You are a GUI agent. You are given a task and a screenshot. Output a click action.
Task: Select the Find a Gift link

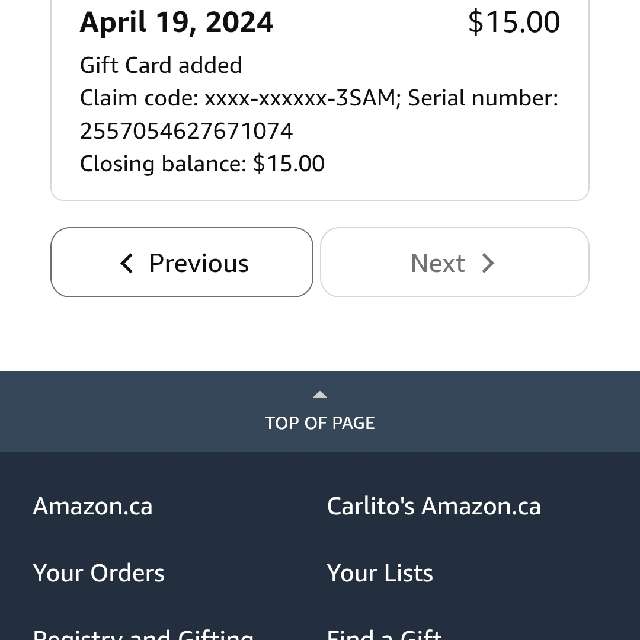pyautogui.click(x=384, y=634)
